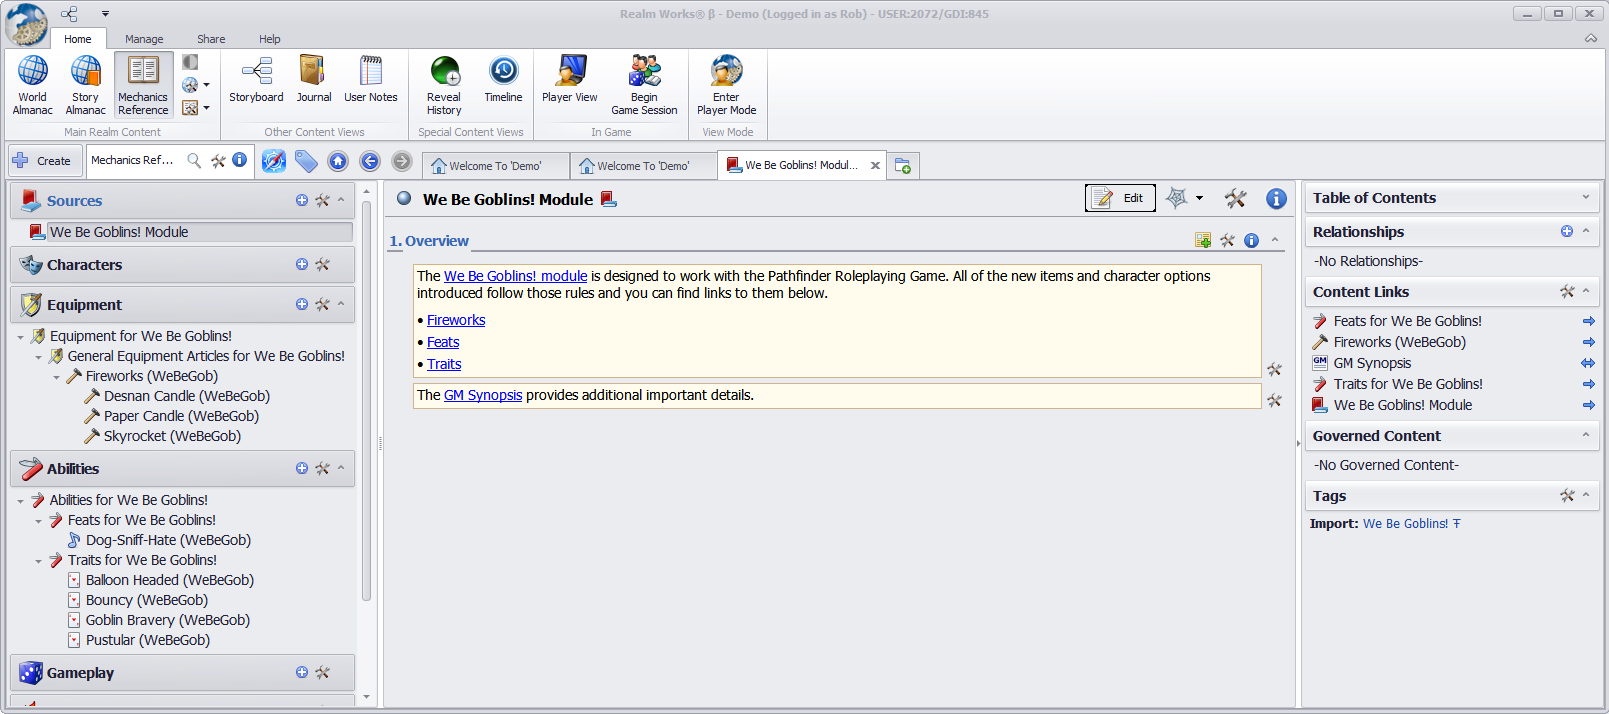Collapse the Content Links panel
Image resolution: width=1609 pixels, height=714 pixels.
(1586, 291)
